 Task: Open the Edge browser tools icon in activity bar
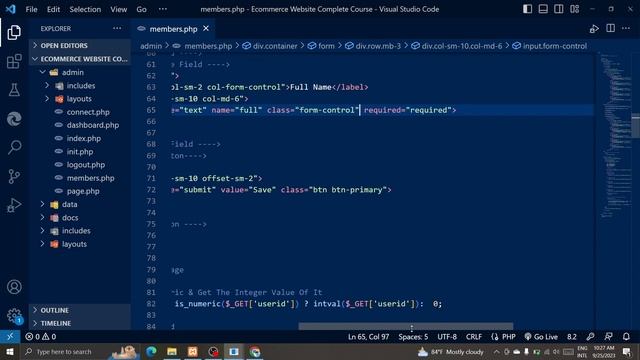(14, 119)
